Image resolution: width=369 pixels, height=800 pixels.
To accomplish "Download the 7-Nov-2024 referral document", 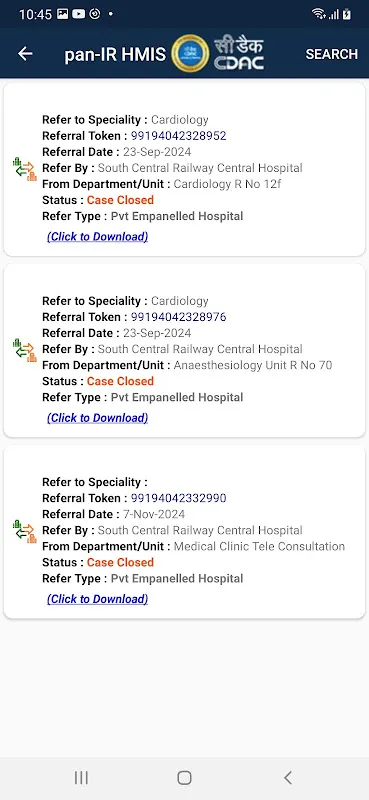I will 97,599.
